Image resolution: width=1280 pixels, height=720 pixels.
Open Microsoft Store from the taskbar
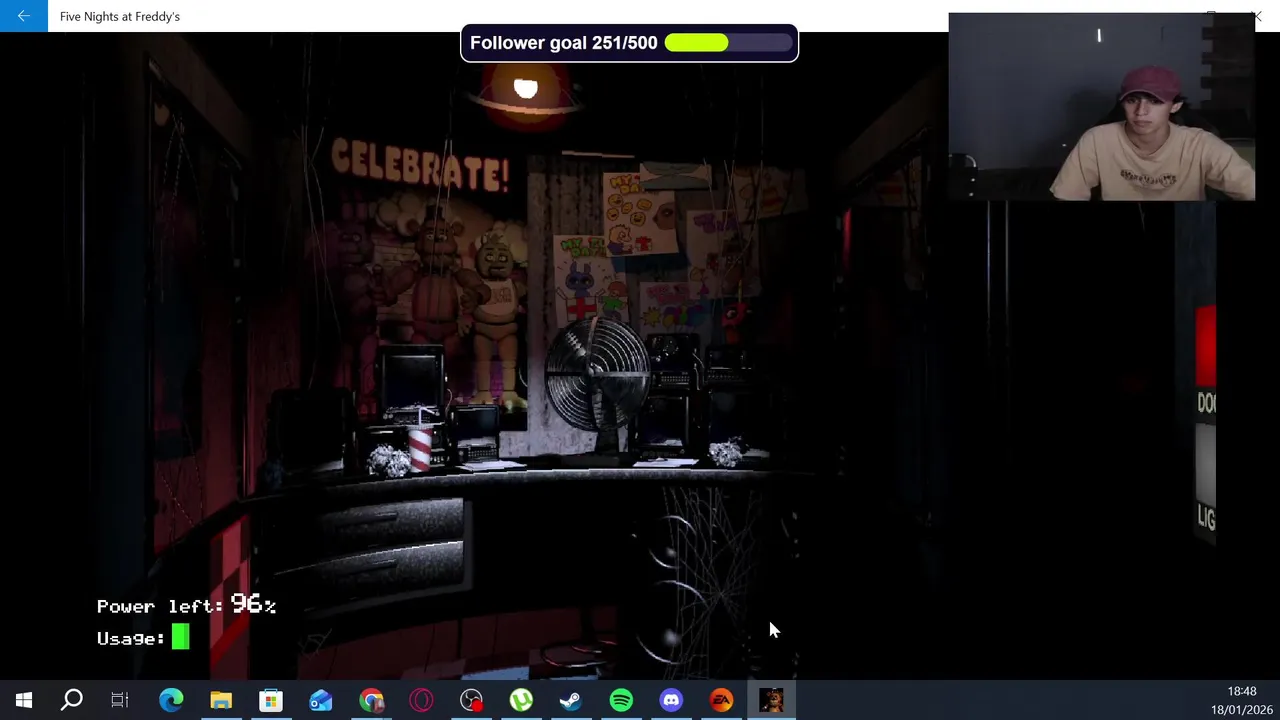[271, 700]
